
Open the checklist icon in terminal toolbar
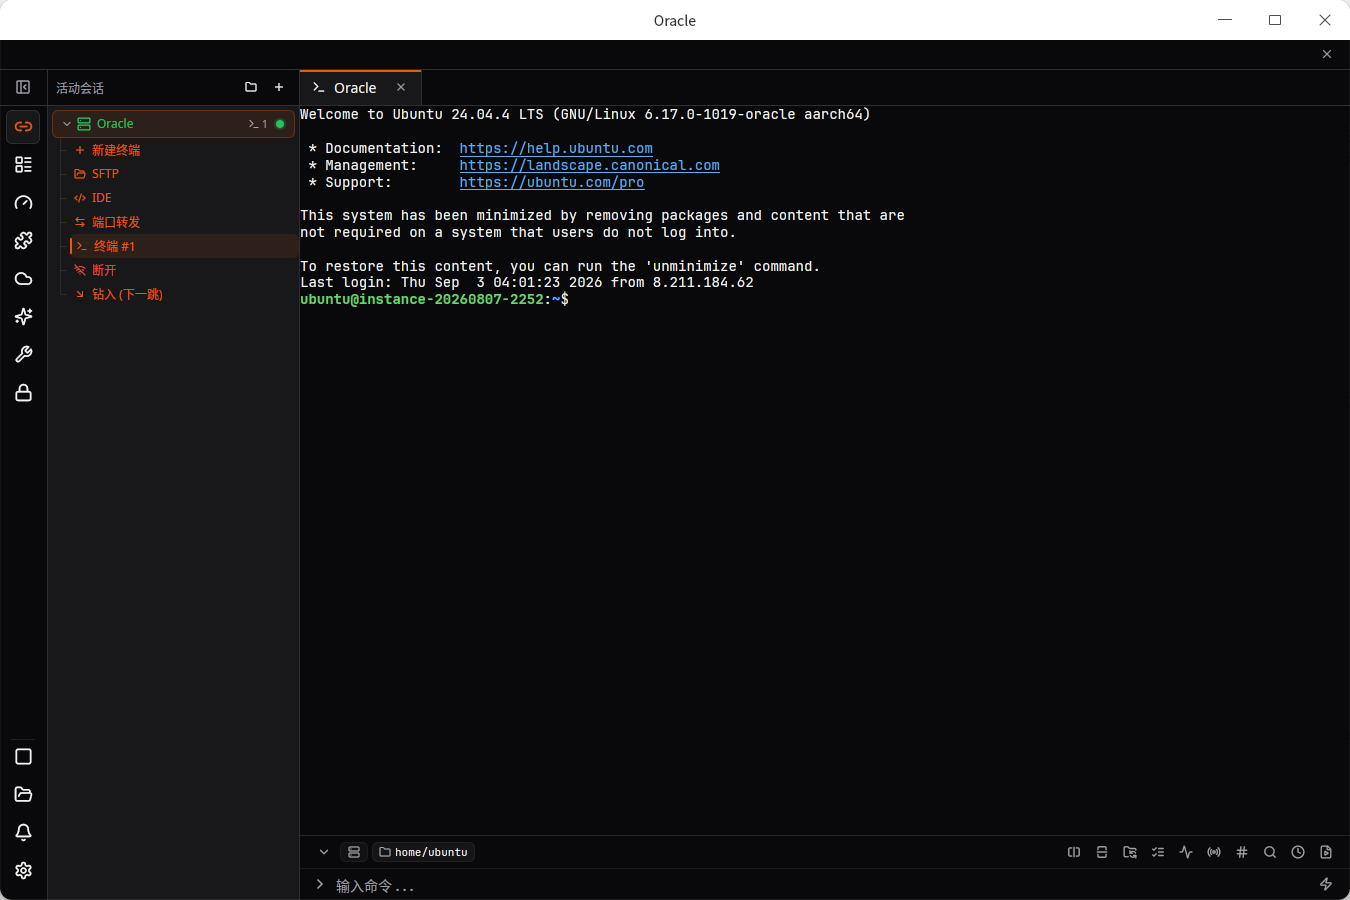(1158, 852)
